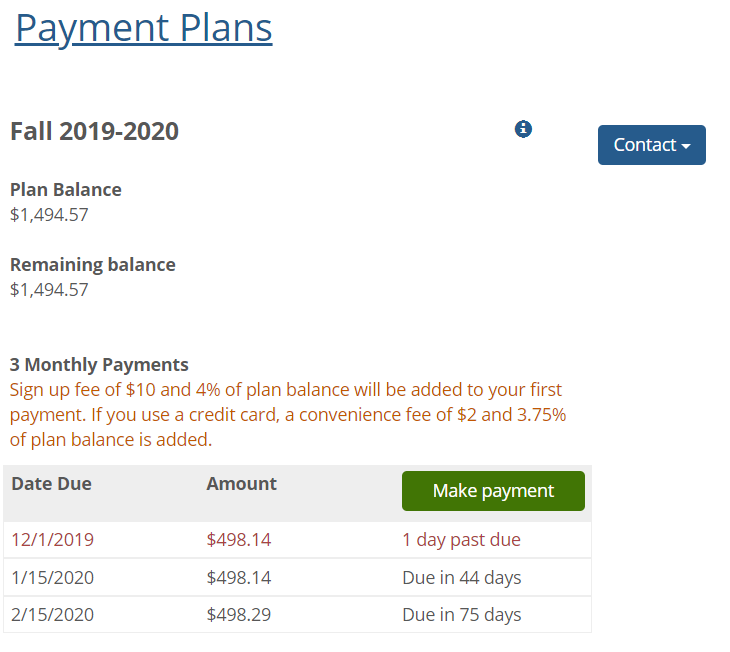Image resolution: width=730 pixels, height=652 pixels.
Task: Select the 12/1/2019 due date
Action: [x=52, y=540]
